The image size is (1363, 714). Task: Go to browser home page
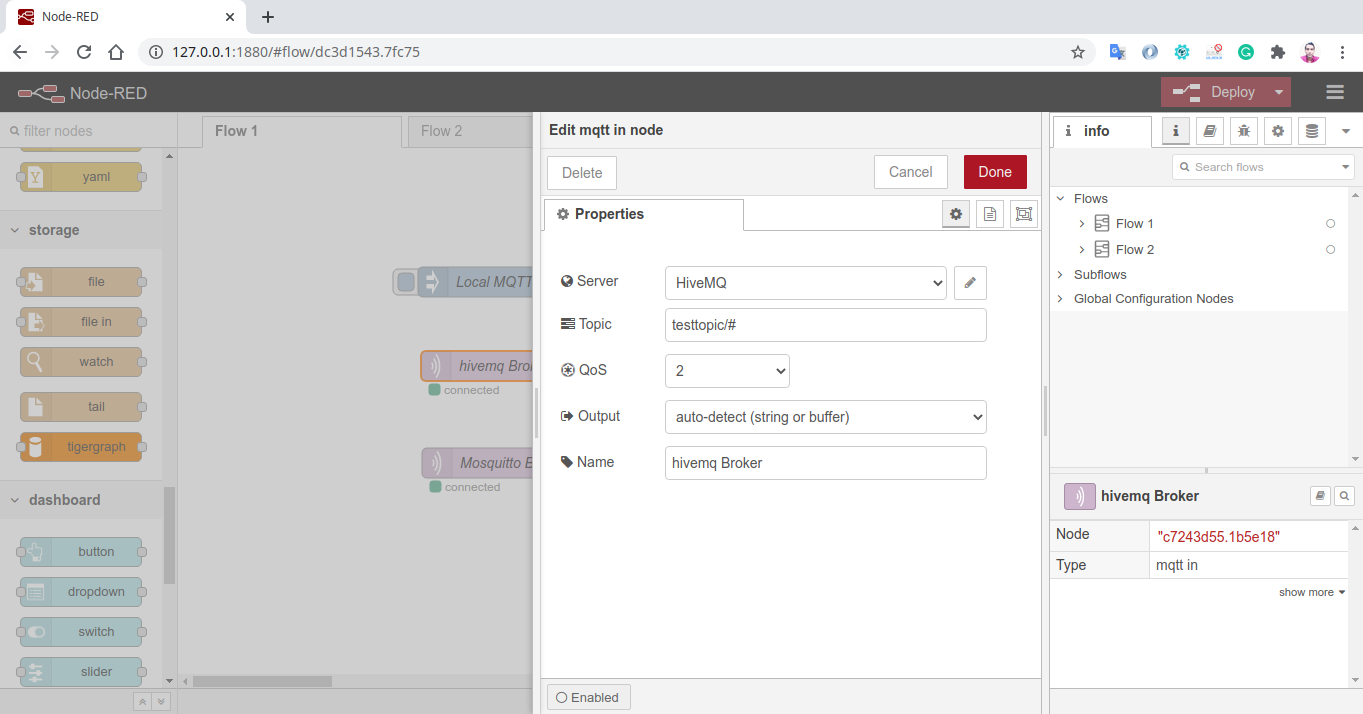(116, 52)
